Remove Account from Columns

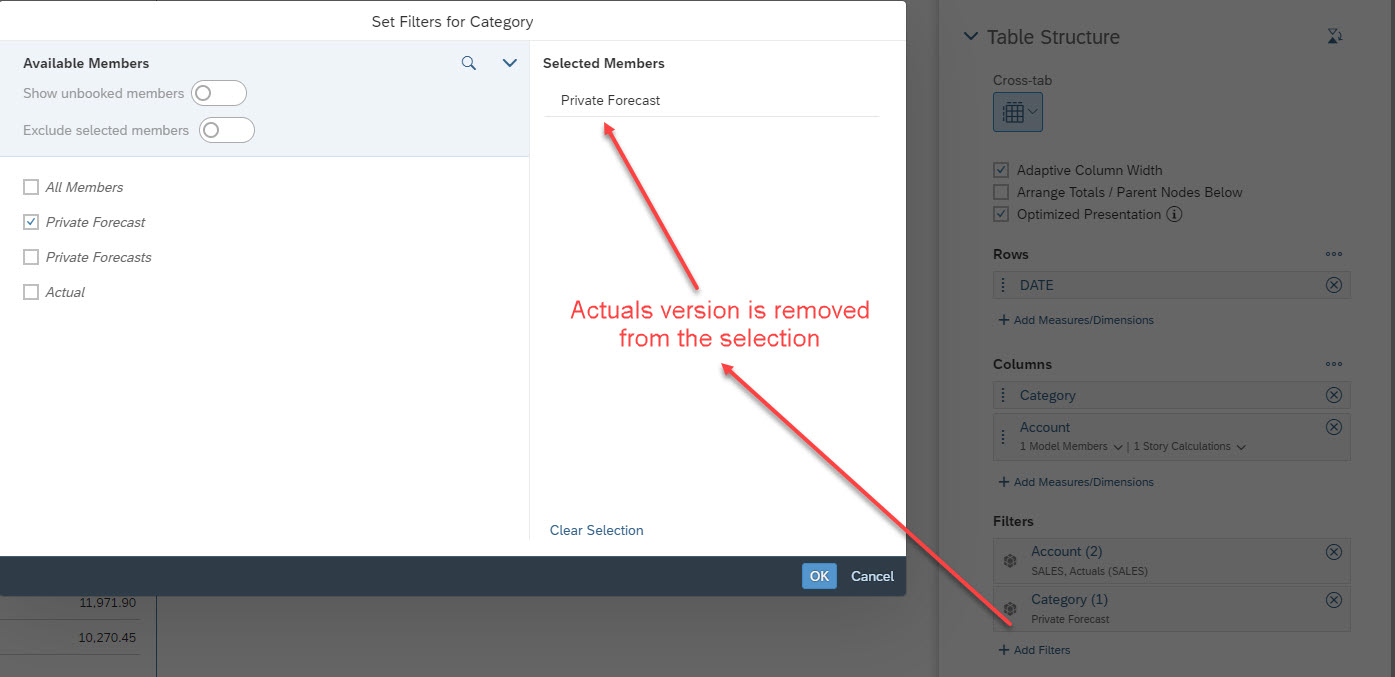(1333, 427)
